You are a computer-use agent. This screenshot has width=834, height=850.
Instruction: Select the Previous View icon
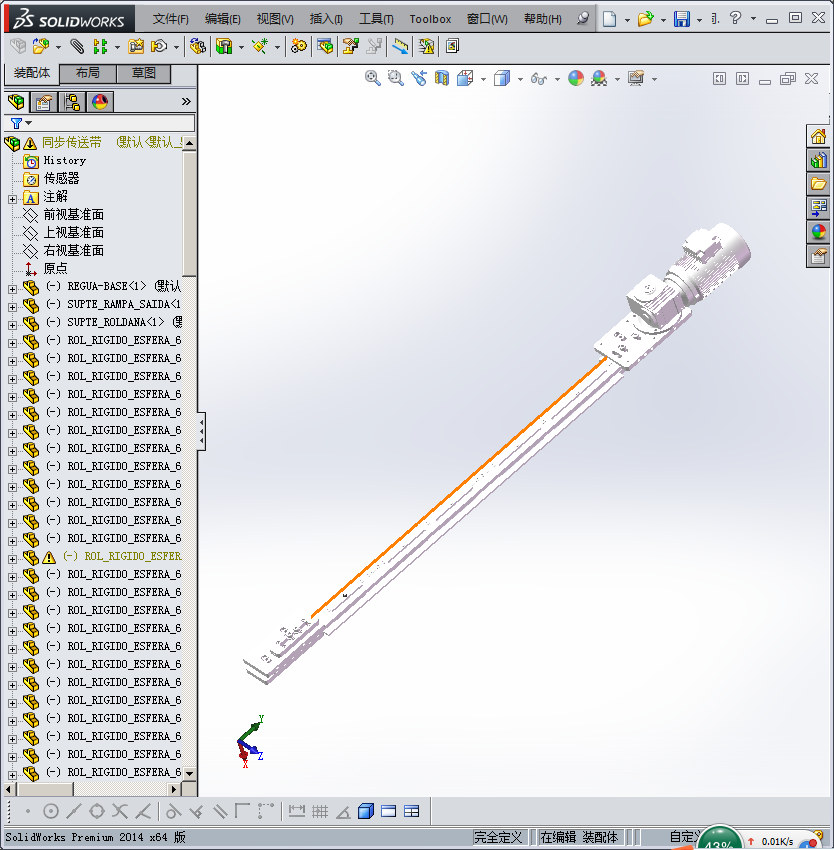(x=419, y=79)
